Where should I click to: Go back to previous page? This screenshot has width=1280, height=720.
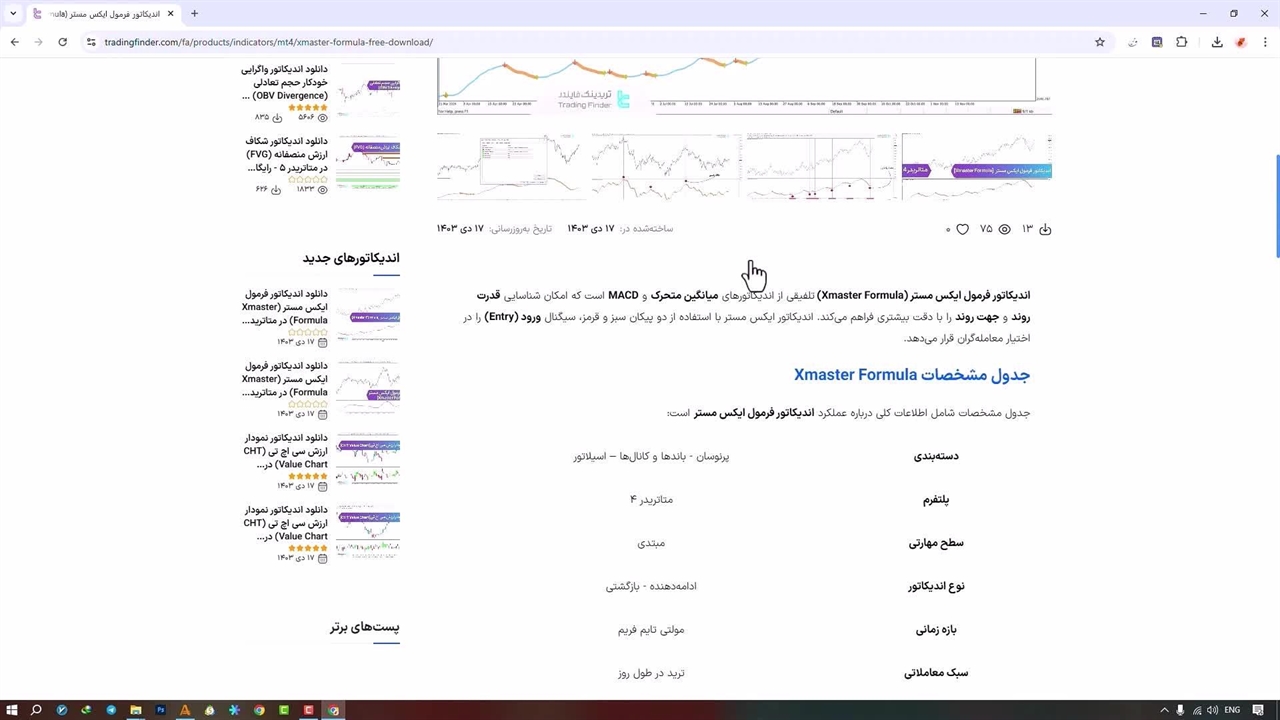click(x=15, y=42)
